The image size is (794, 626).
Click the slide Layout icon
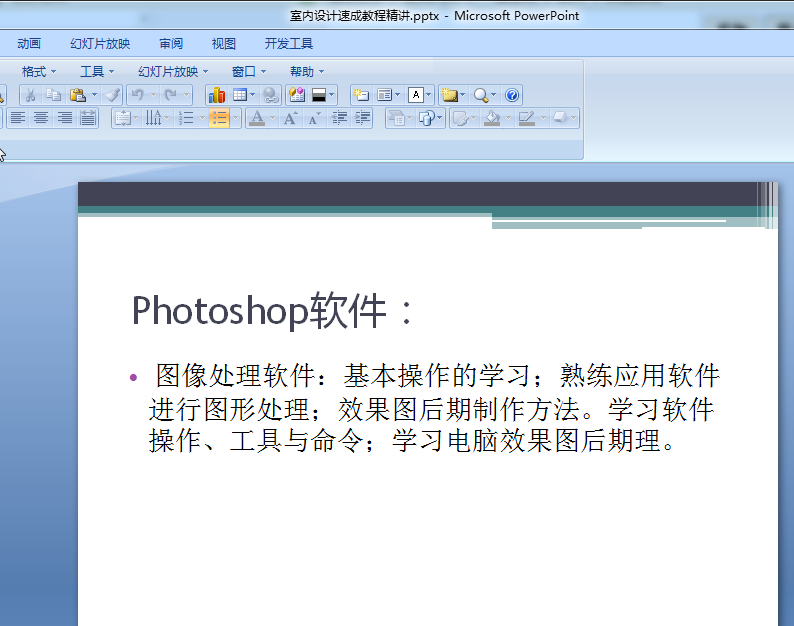[385, 95]
